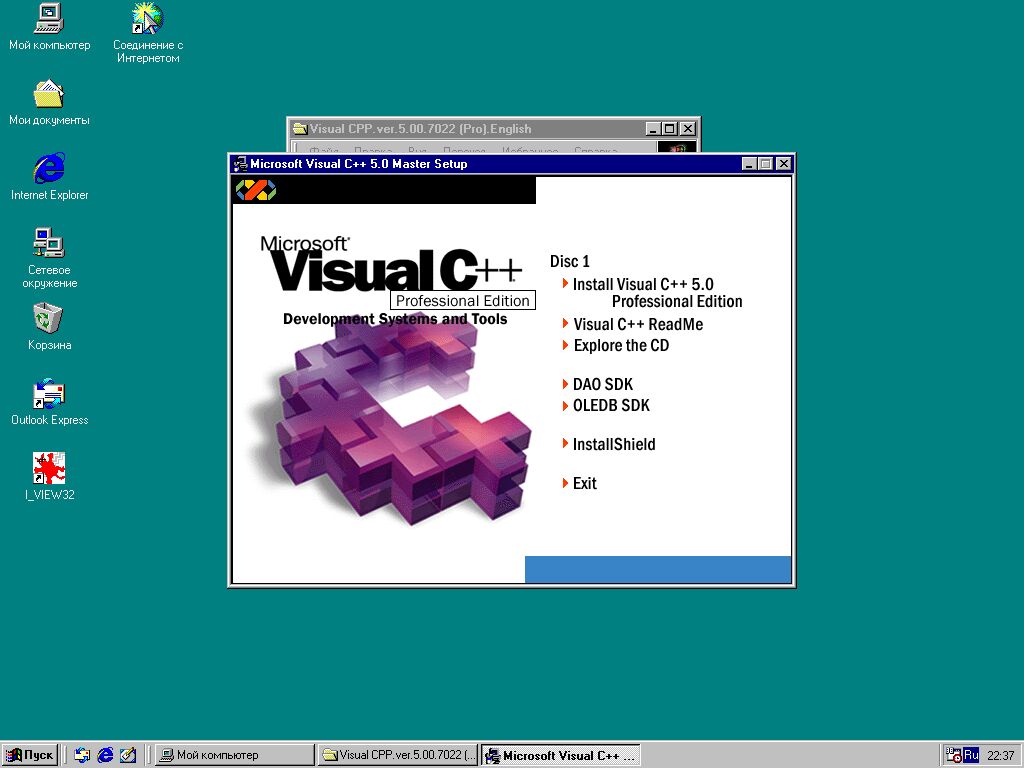
Task: Click the Visual CPP folder icon in background title bar
Action: [300, 129]
